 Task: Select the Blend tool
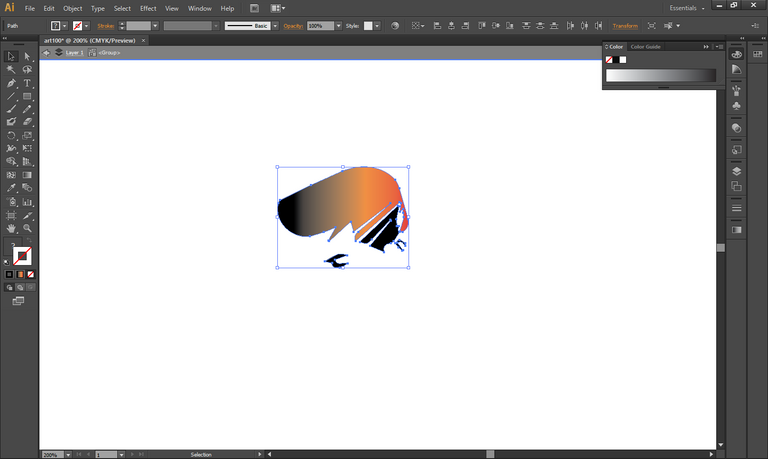[x=27, y=188]
